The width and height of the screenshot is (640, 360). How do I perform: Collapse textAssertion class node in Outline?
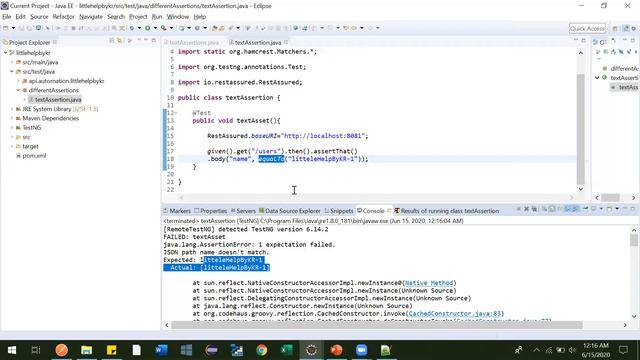pyautogui.click(x=597, y=78)
